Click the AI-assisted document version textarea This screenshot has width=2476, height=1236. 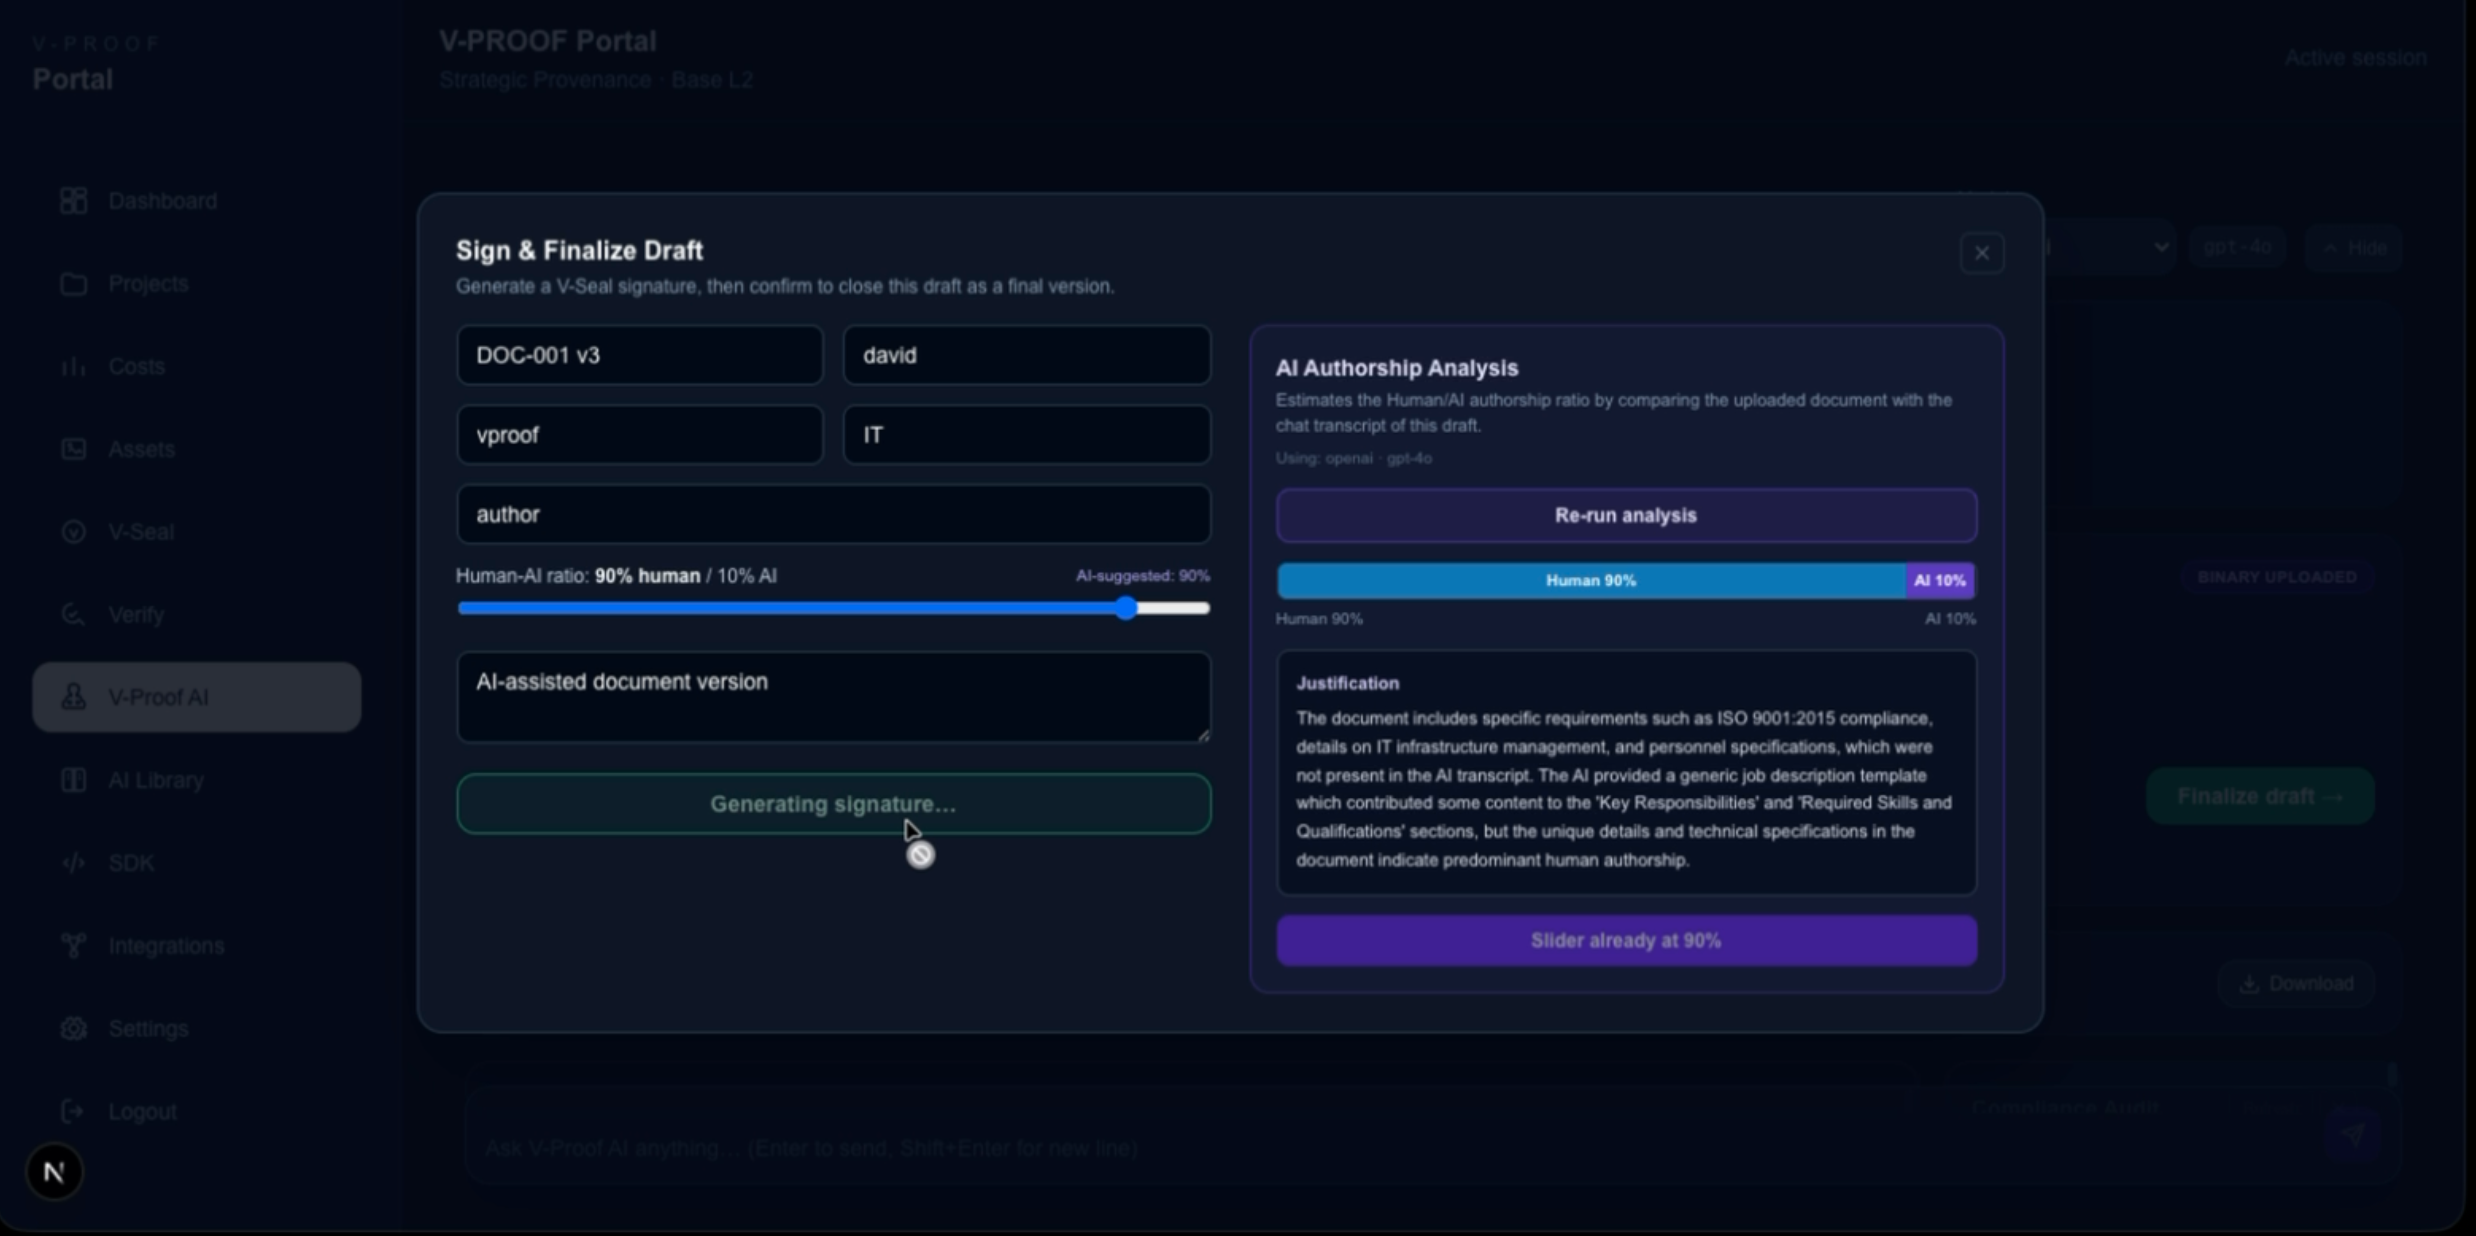point(833,697)
